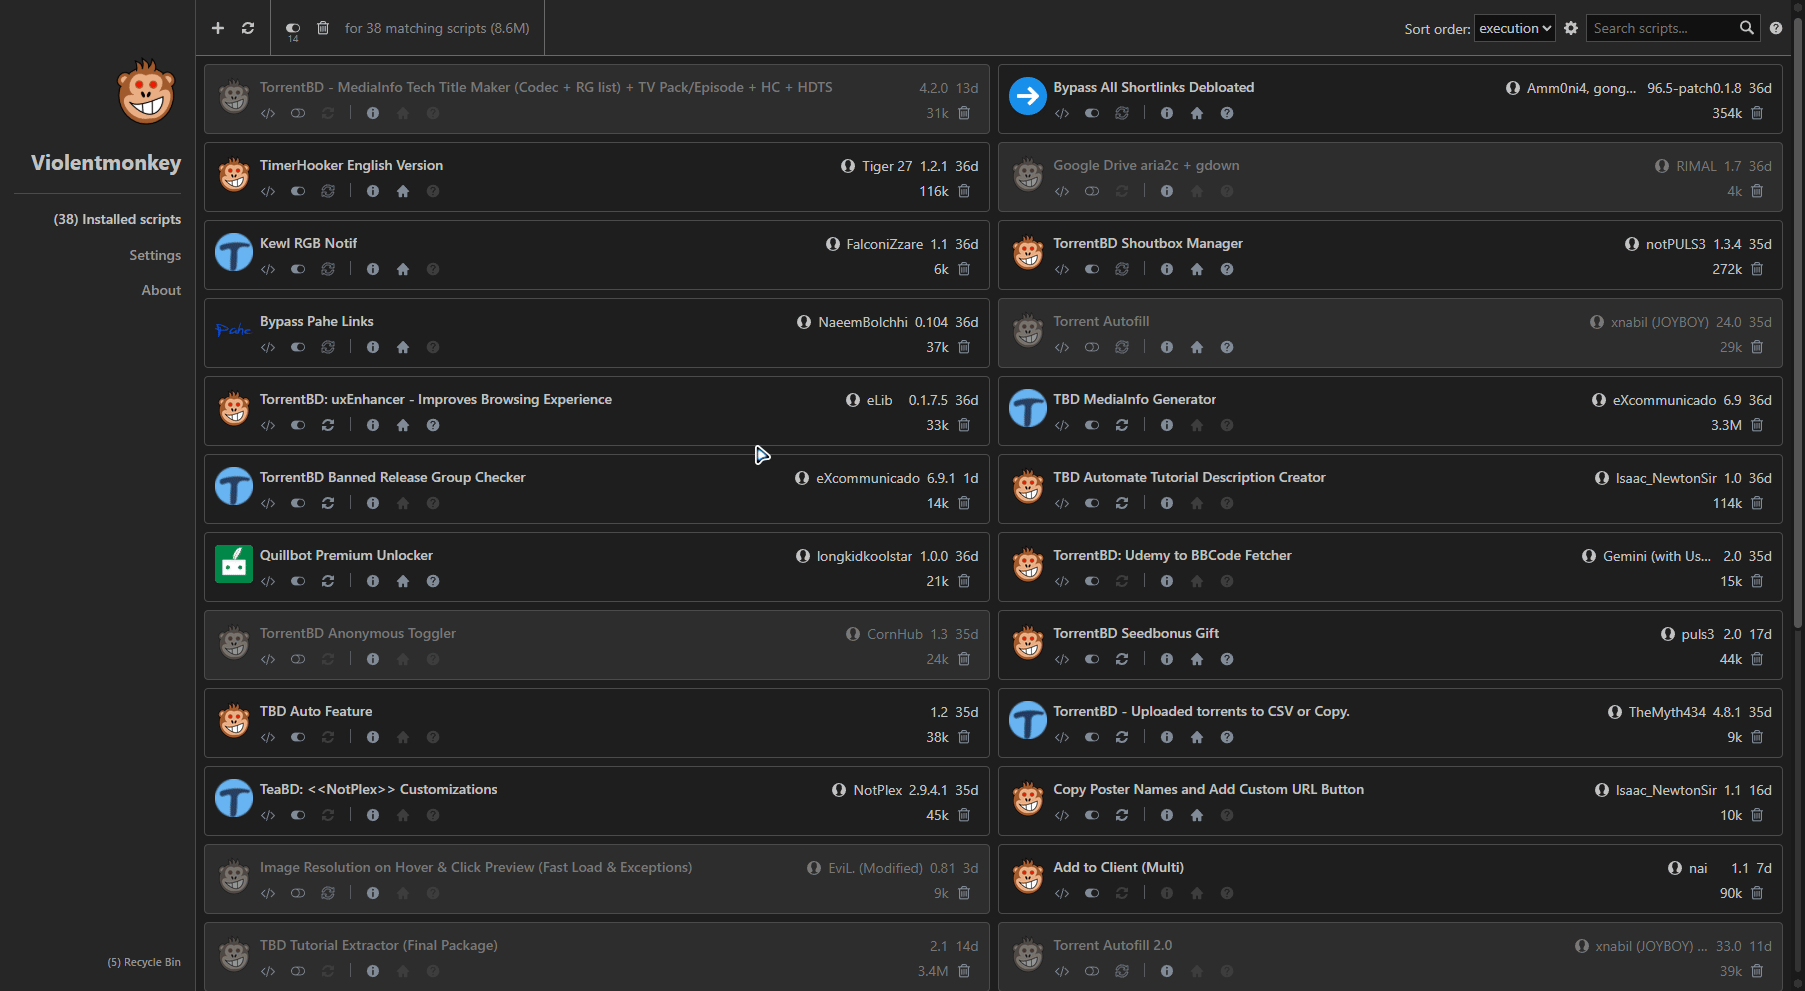Toggle TBD Automate Tutorial Description Creator switch
Image resolution: width=1805 pixels, height=991 pixels.
(1092, 503)
